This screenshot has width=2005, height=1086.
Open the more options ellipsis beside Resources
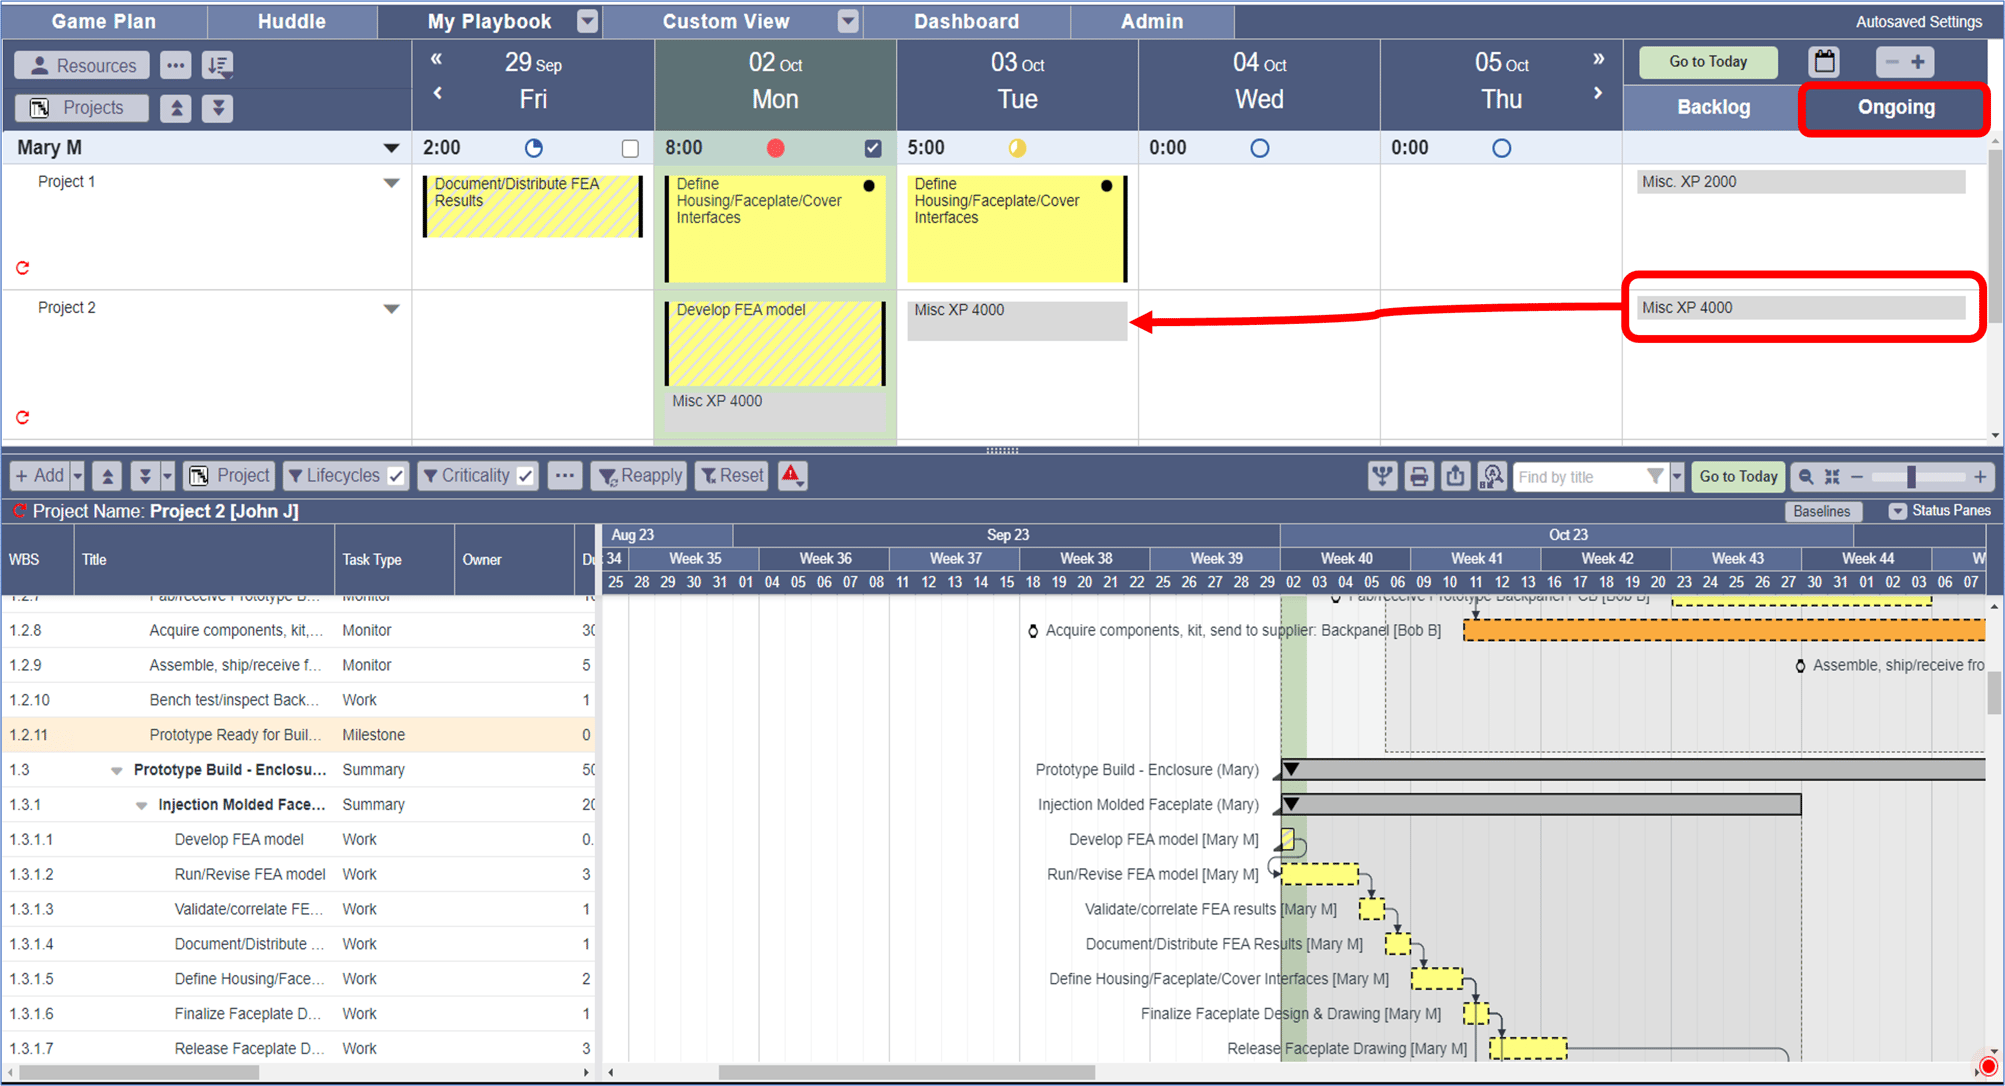pyautogui.click(x=175, y=65)
